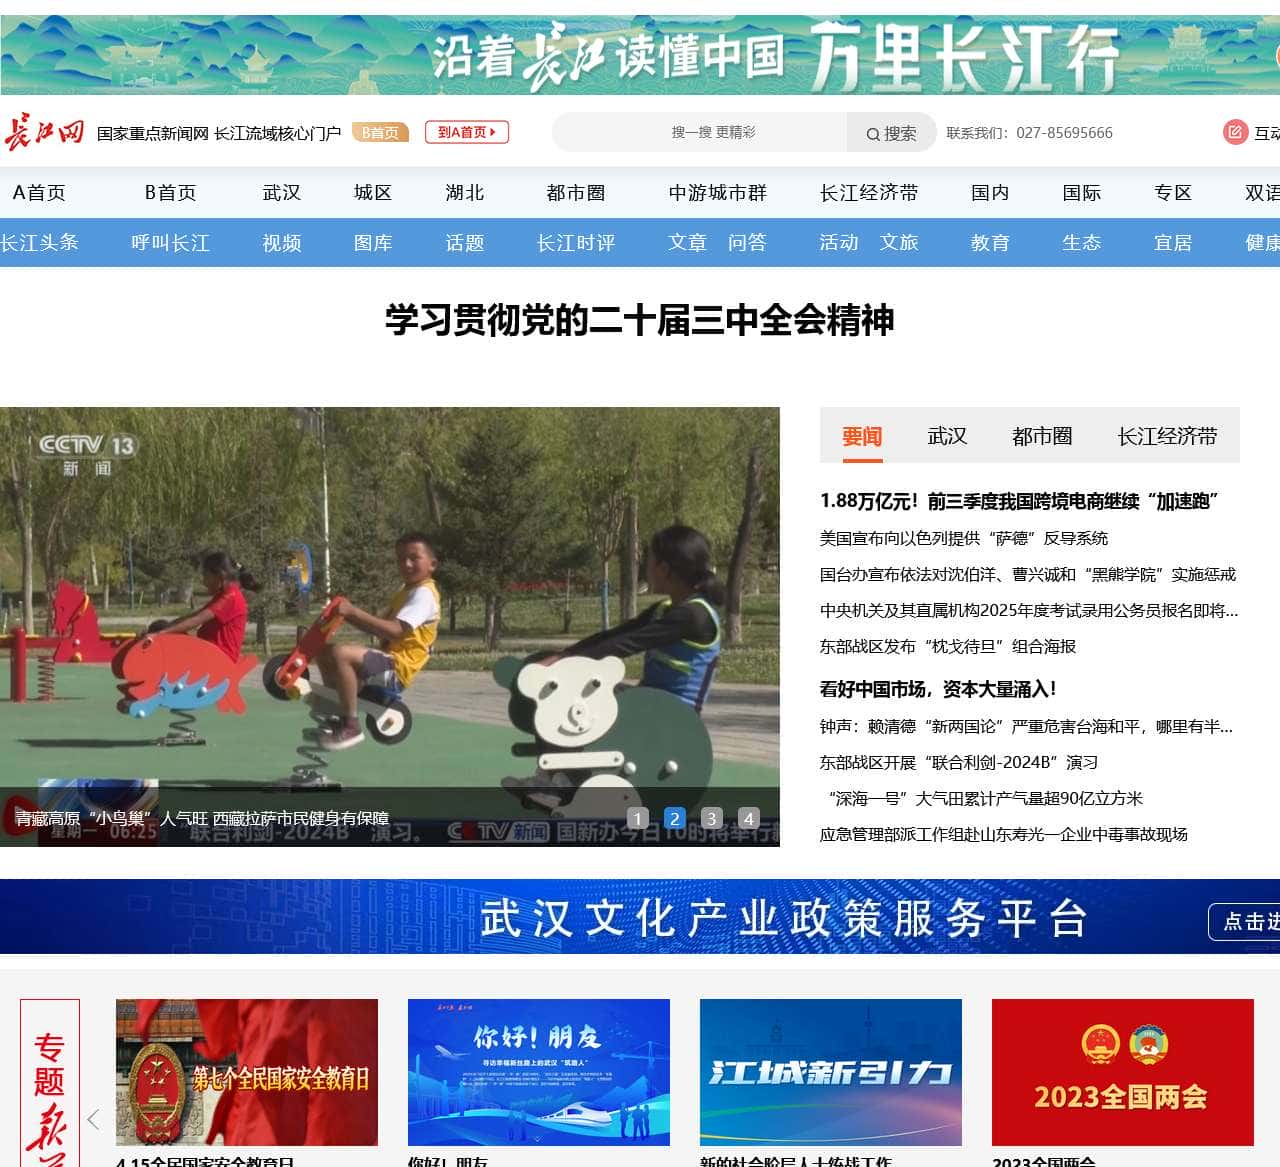
Task: Click the orange B首页 badge
Action: 380,132
